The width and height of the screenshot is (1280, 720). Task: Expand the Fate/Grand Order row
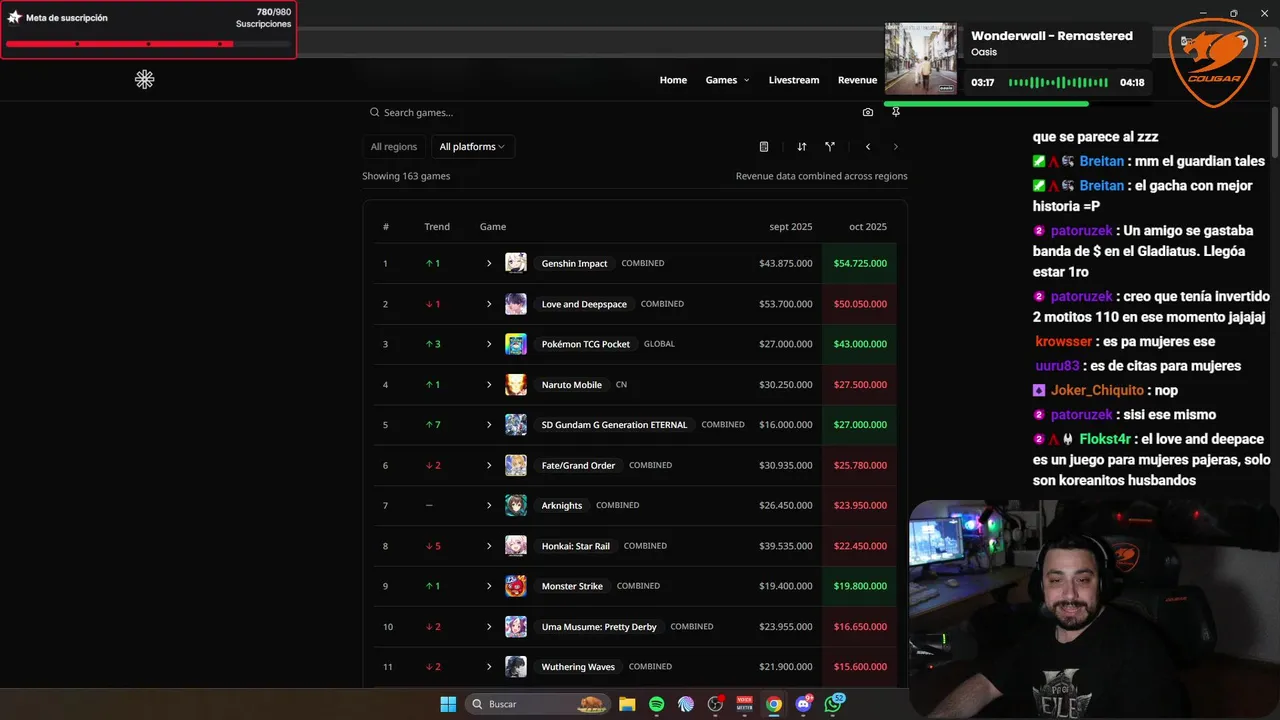(489, 465)
